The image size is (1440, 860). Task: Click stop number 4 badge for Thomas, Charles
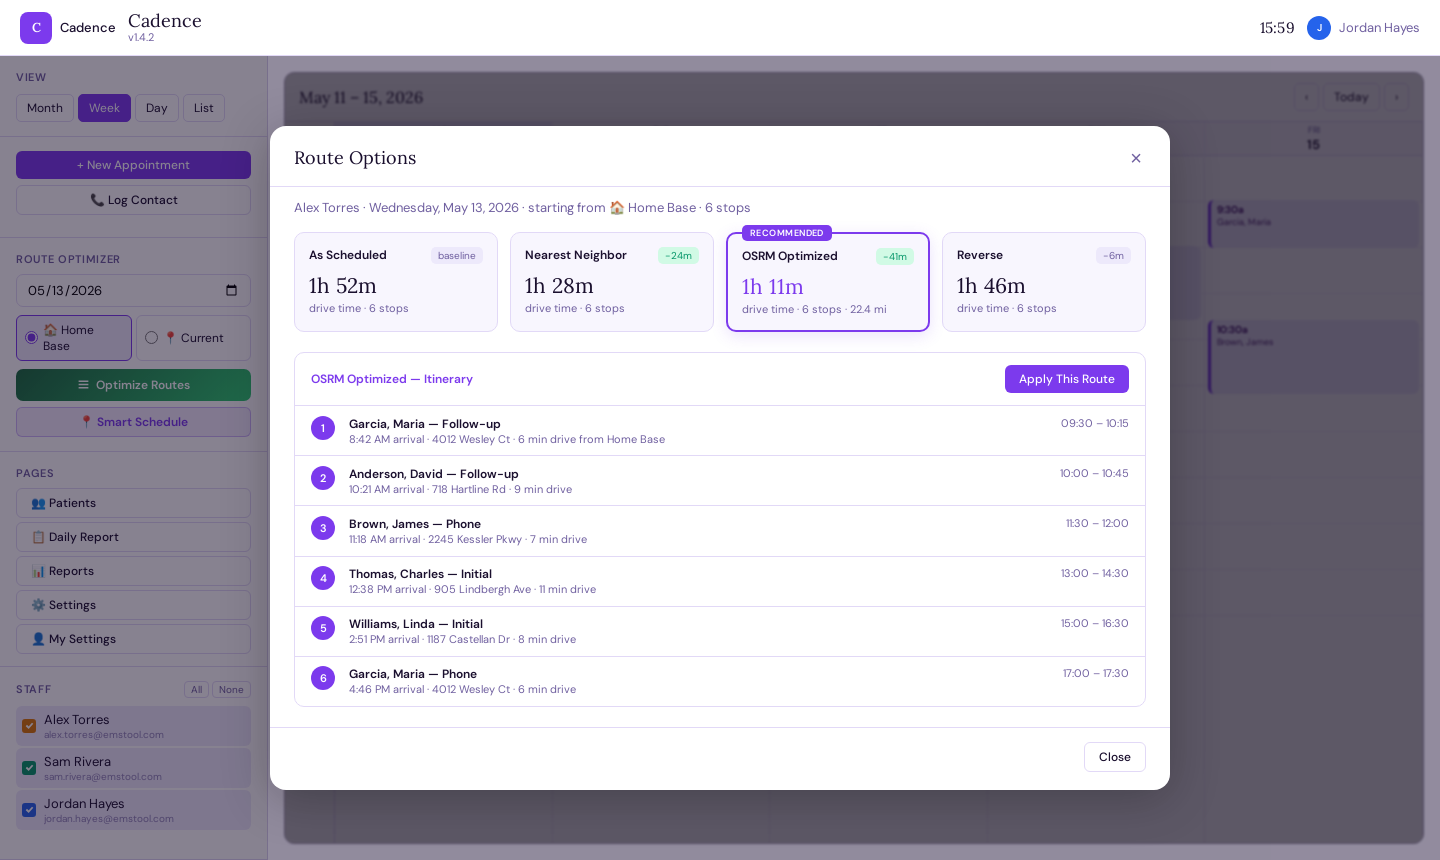(323, 578)
